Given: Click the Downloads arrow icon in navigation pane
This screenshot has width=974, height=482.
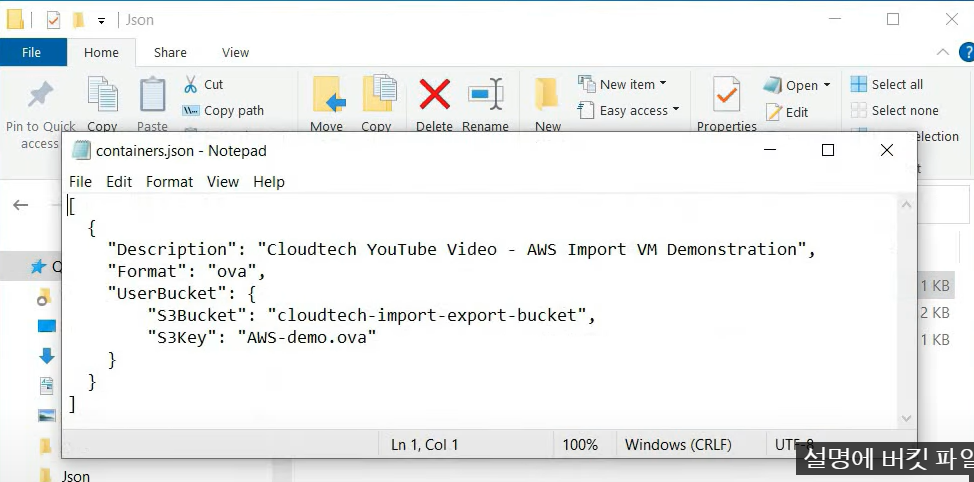Looking at the screenshot, I should [47, 356].
